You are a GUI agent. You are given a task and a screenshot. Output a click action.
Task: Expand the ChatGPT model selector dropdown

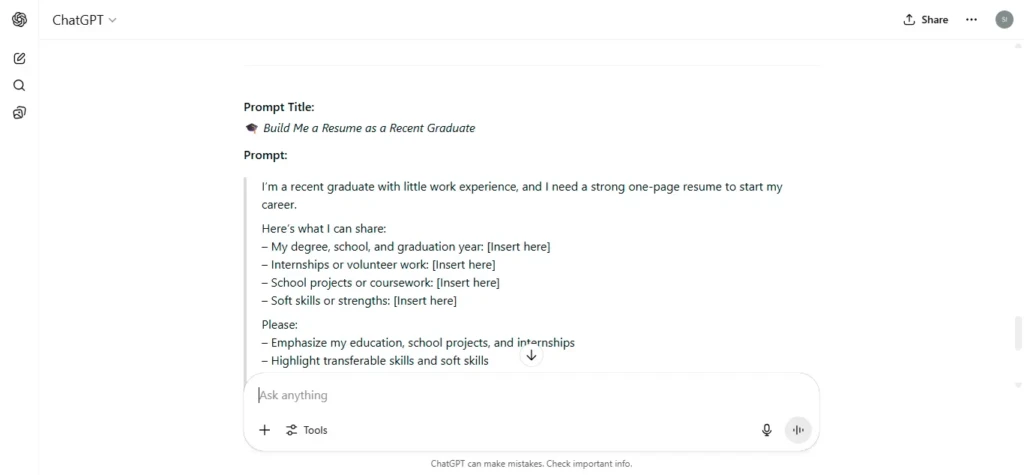pyautogui.click(x=84, y=20)
